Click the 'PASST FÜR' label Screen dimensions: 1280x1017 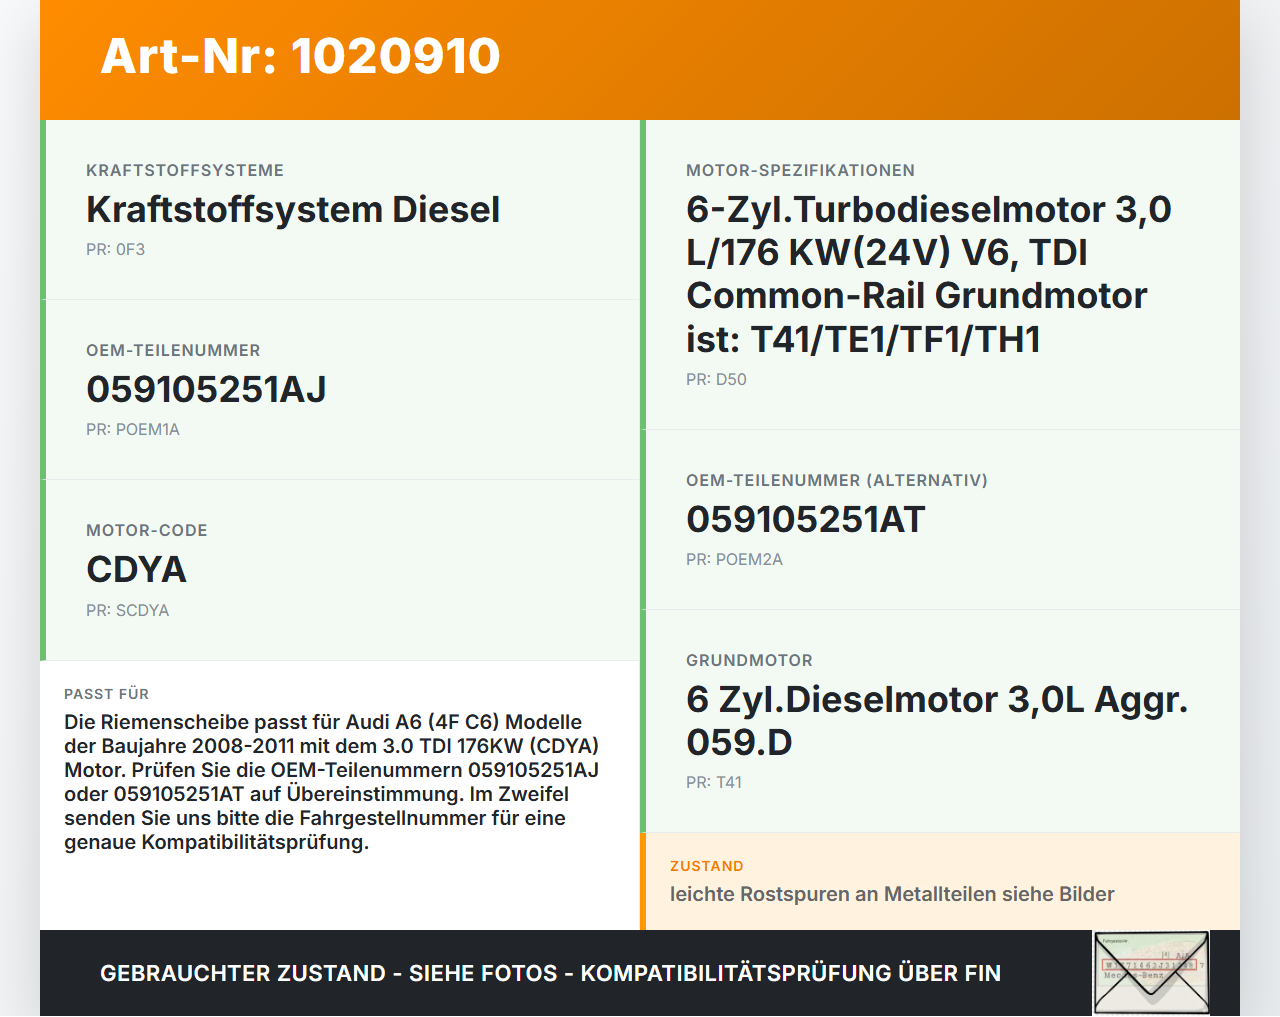[107, 694]
